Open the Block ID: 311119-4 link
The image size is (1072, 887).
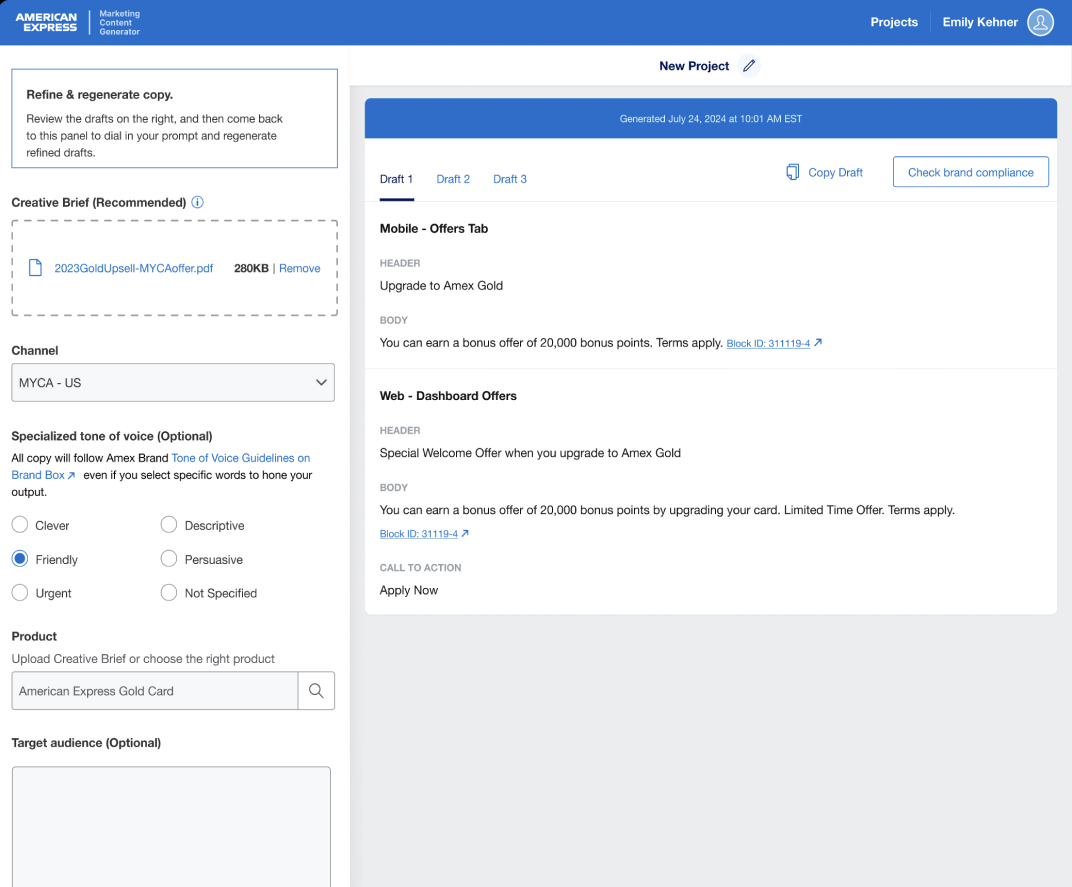(768, 343)
